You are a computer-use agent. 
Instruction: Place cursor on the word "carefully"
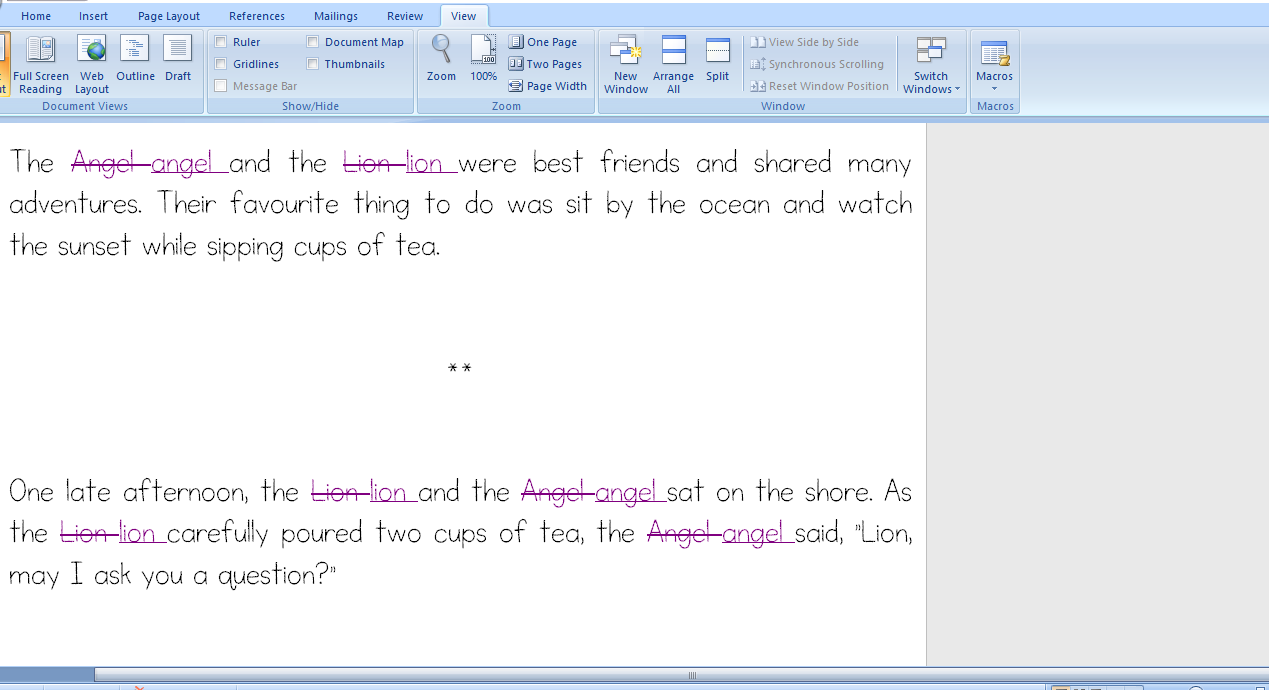[x=218, y=535]
